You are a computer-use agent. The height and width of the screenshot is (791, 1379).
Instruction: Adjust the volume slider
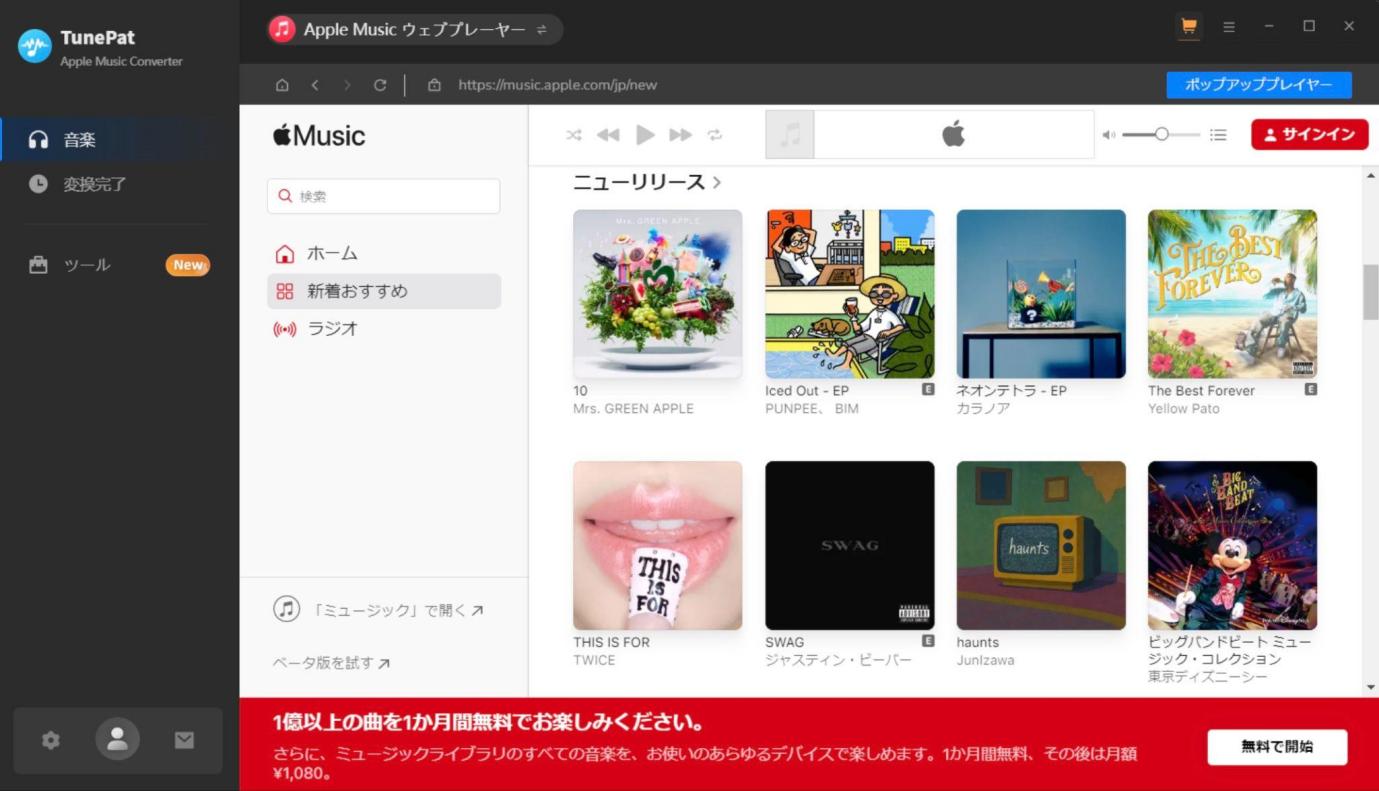coord(1160,134)
